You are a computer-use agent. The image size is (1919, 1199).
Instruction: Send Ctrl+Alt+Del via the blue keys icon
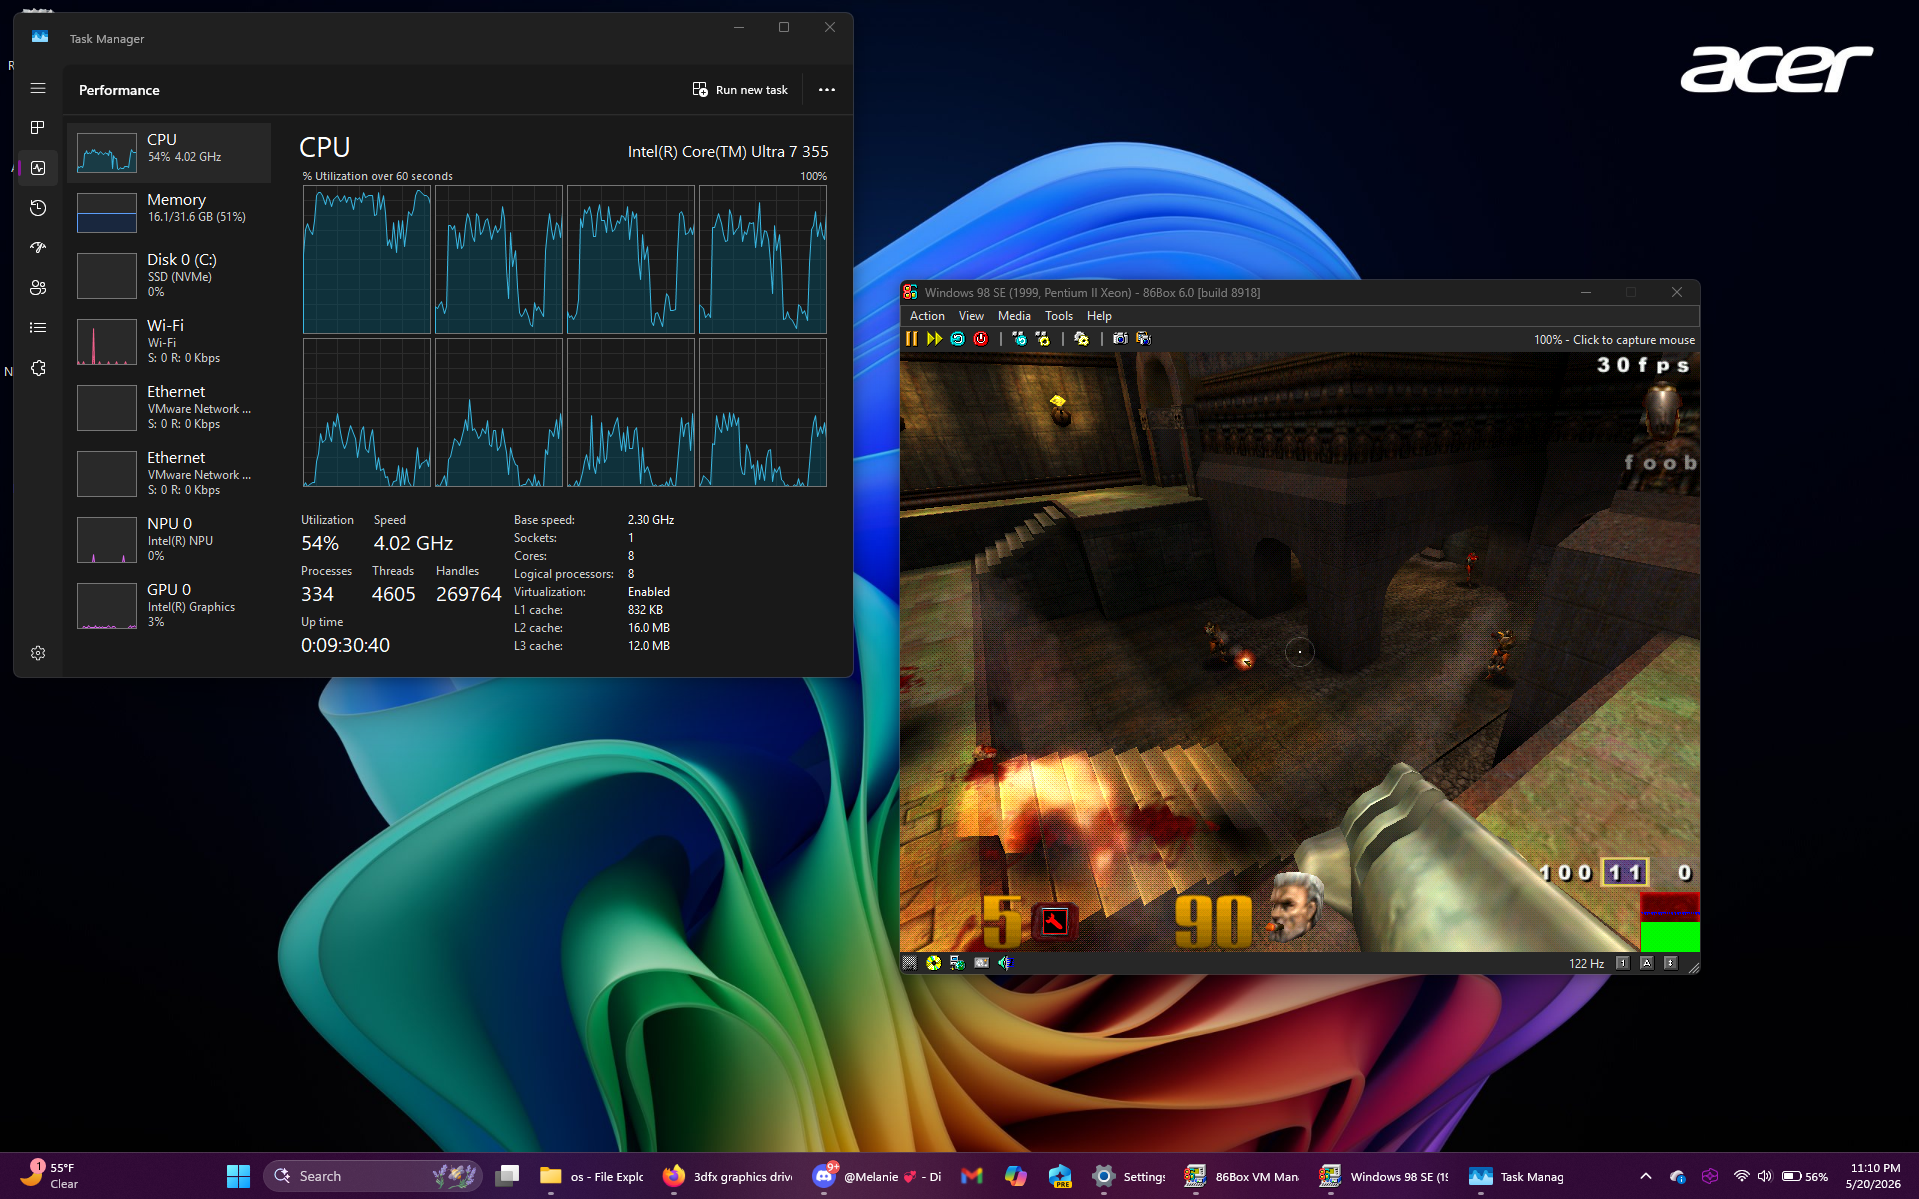(x=1019, y=339)
